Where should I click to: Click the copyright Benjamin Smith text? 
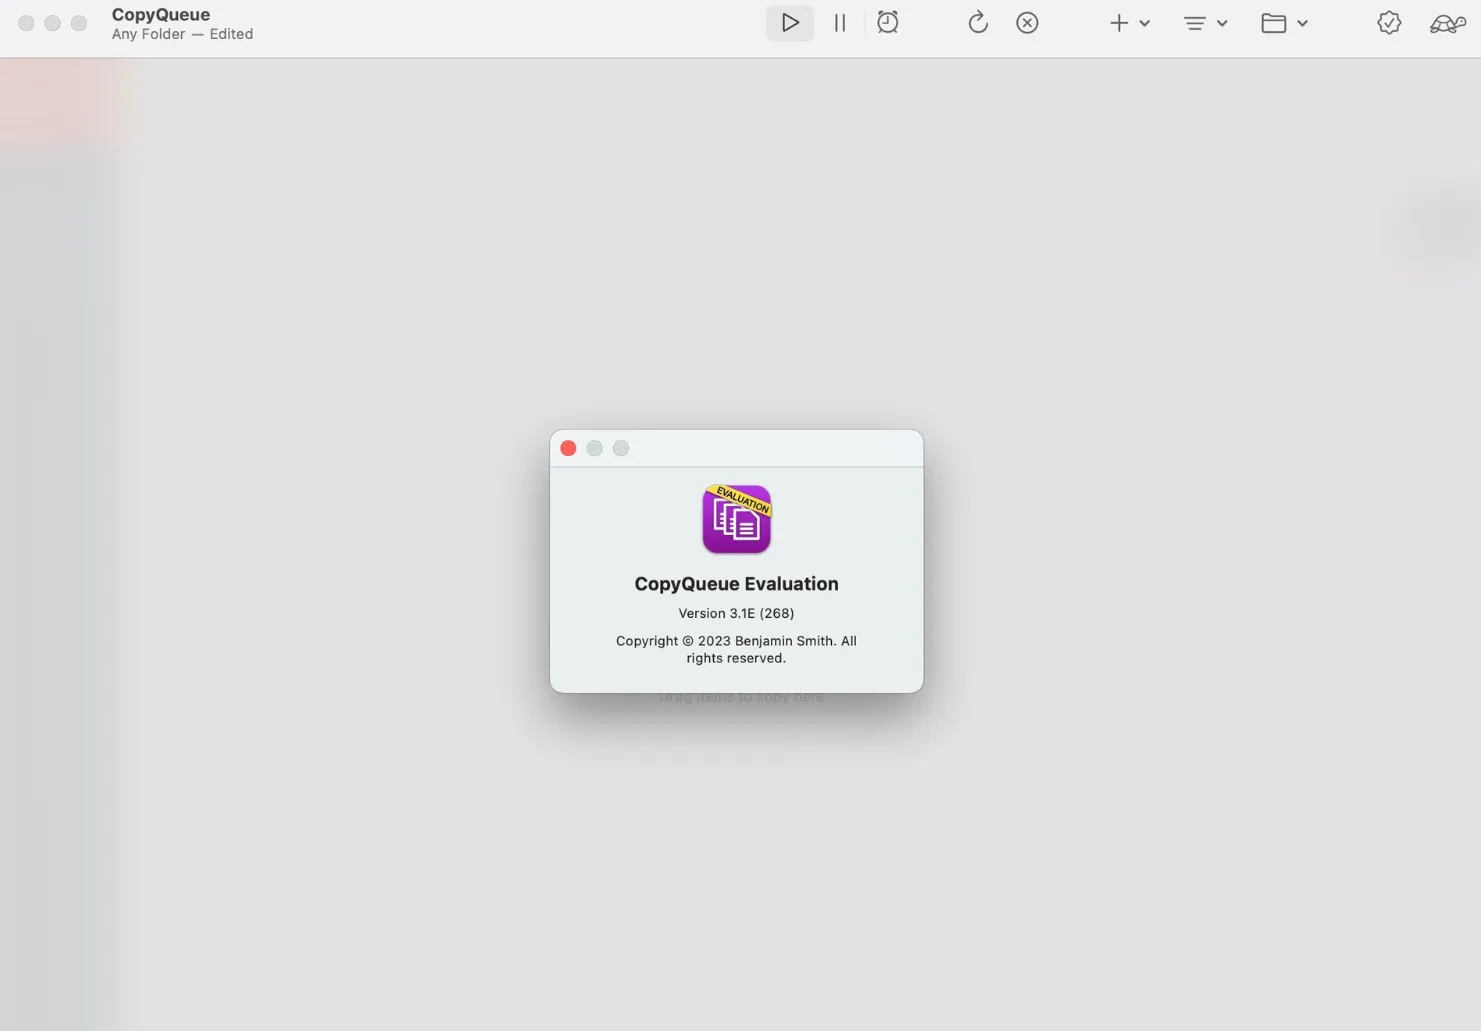pyautogui.click(x=736, y=649)
